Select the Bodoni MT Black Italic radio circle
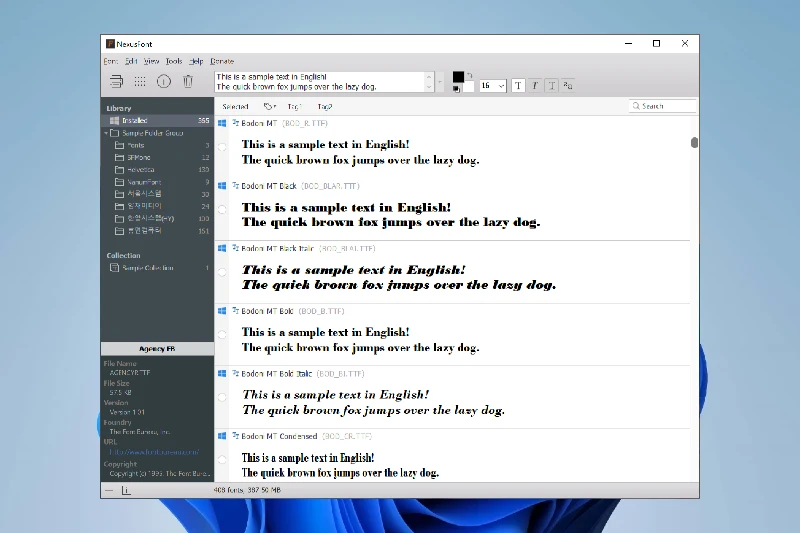 (x=222, y=271)
